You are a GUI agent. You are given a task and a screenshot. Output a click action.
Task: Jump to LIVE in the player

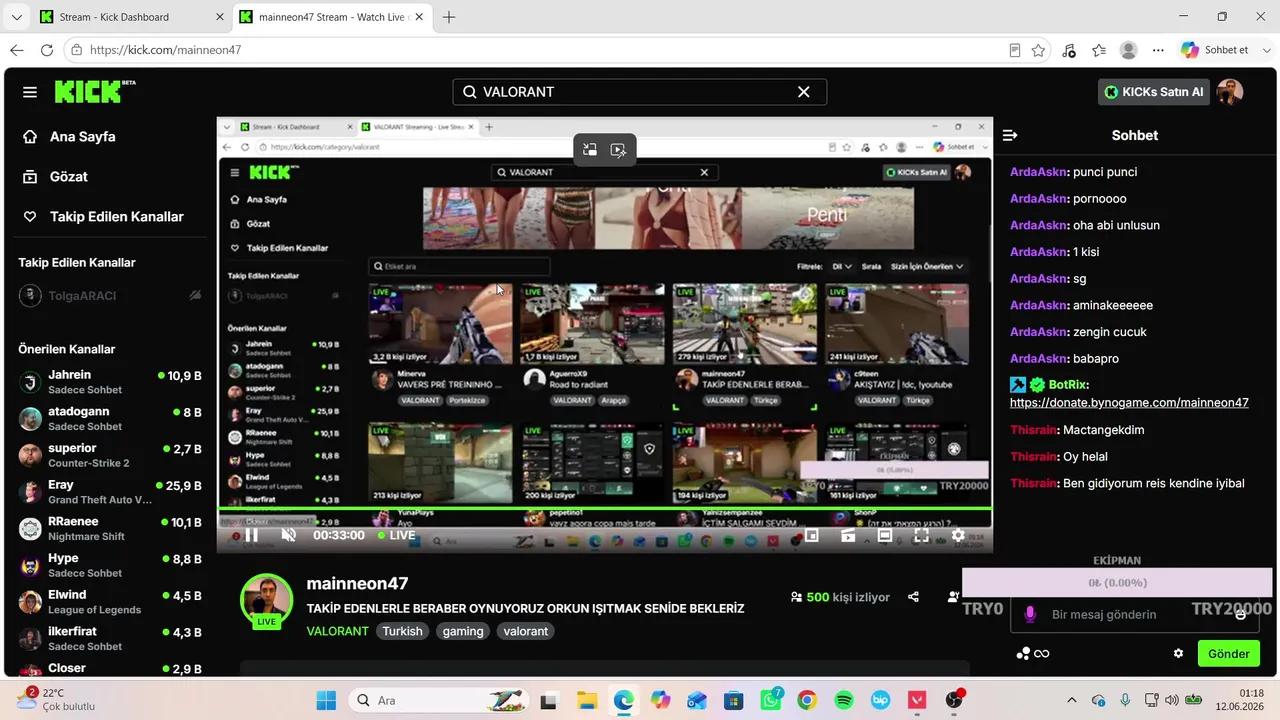tap(396, 535)
